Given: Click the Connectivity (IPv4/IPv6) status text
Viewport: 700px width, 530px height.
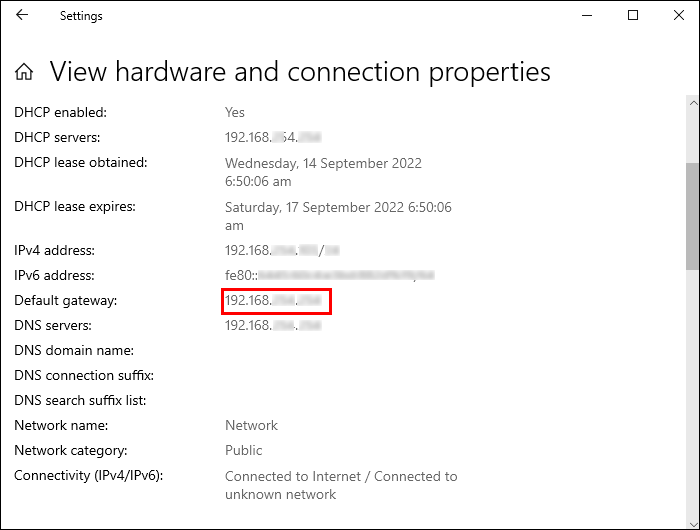Looking at the screenshot, I should coord(340,485).
